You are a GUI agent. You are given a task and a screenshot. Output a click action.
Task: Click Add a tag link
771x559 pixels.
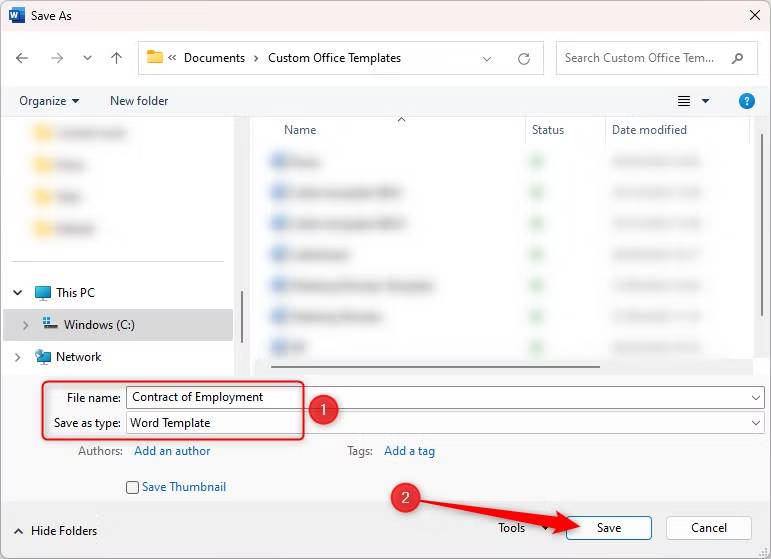pyautogui.click(x=409, y=451)
